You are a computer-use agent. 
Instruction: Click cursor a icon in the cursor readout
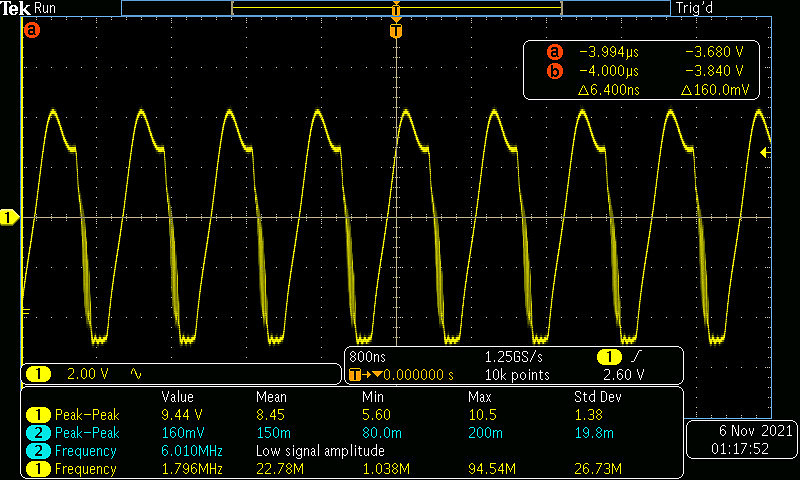(555, 52)
